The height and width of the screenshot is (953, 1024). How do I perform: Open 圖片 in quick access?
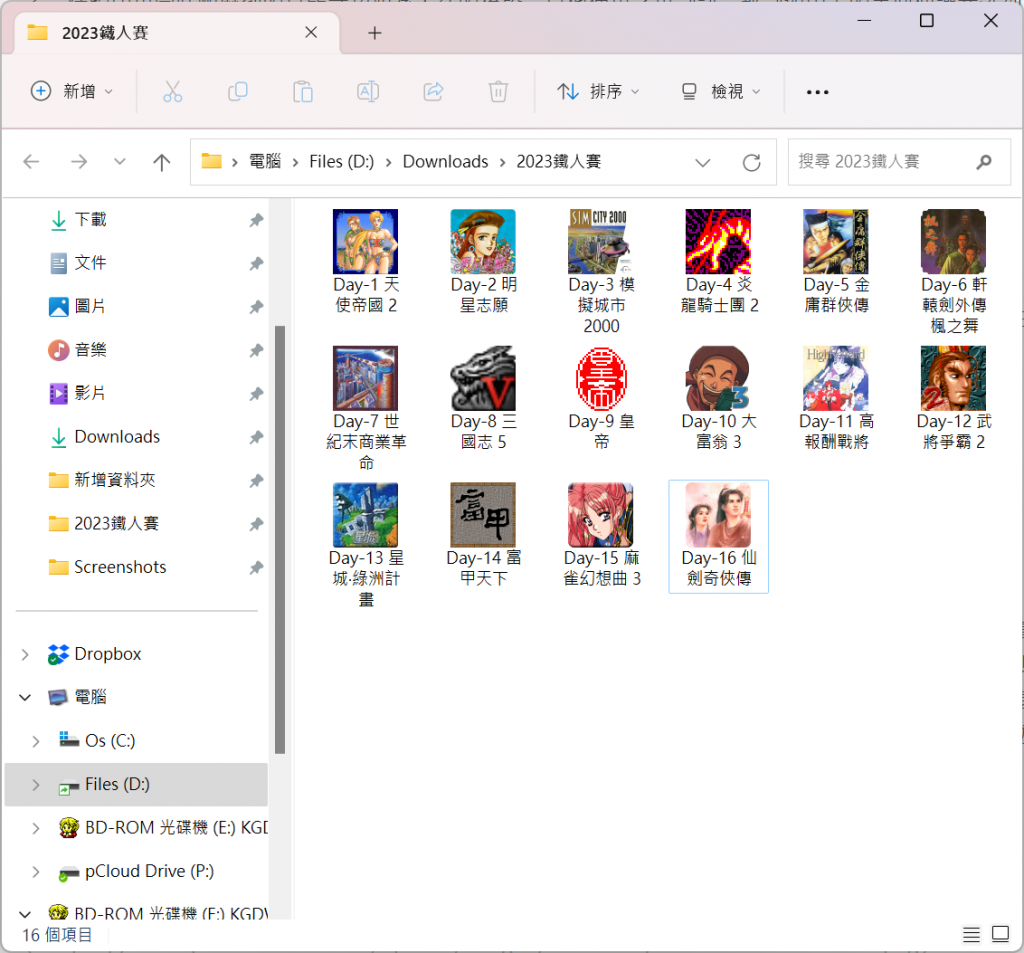click(x=90, y=306)
